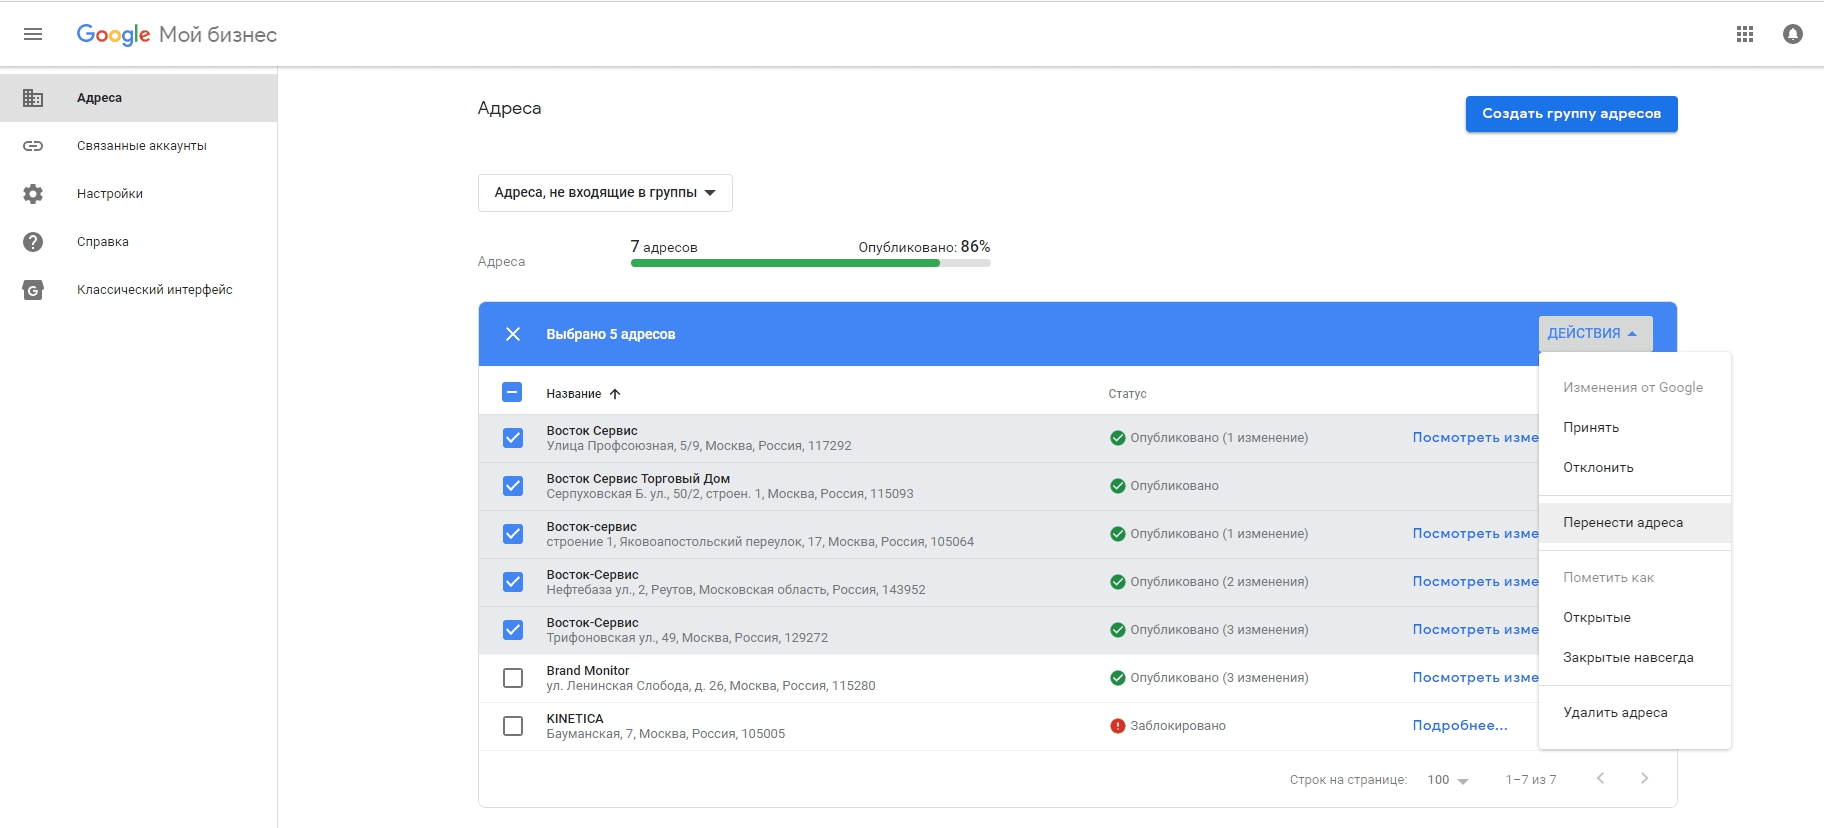Mark as Открытые in menu
This screenshot has width=1824, height=828.
click(1635, 617)
